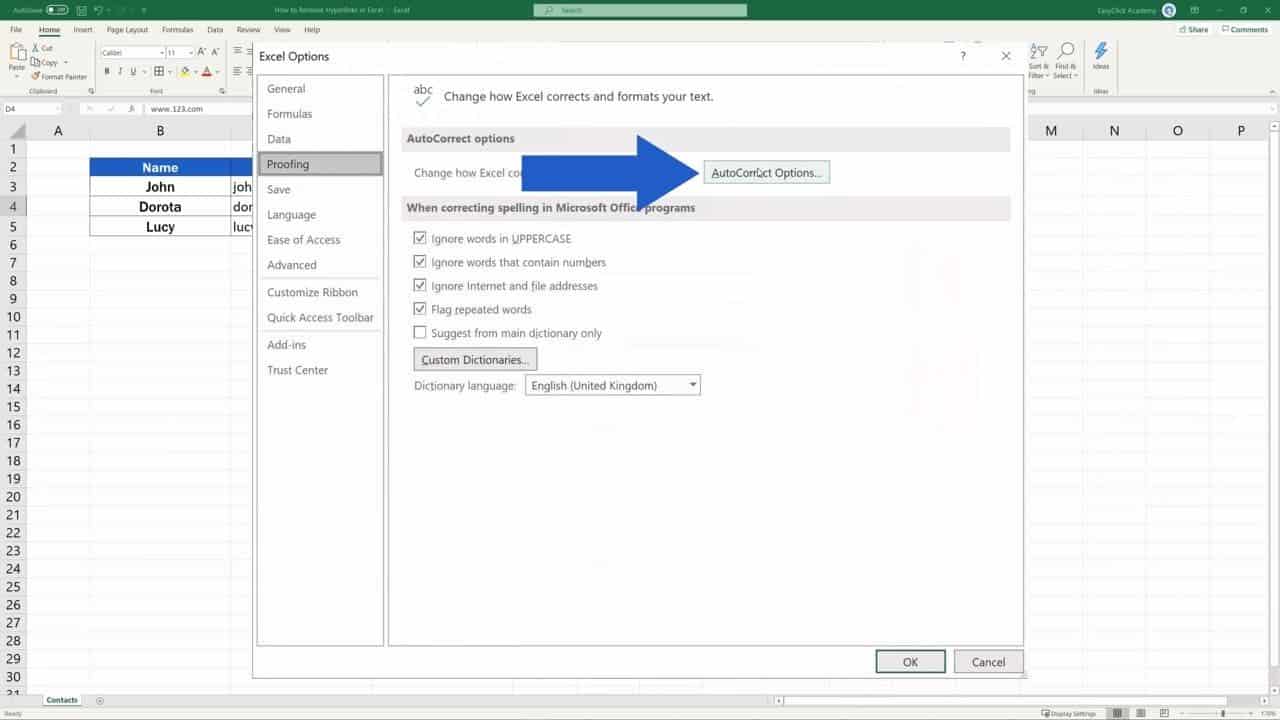Select Advanced in Excel Options sidebar
The width and height of the screenshot is (1280, 720).
[291, 265]
